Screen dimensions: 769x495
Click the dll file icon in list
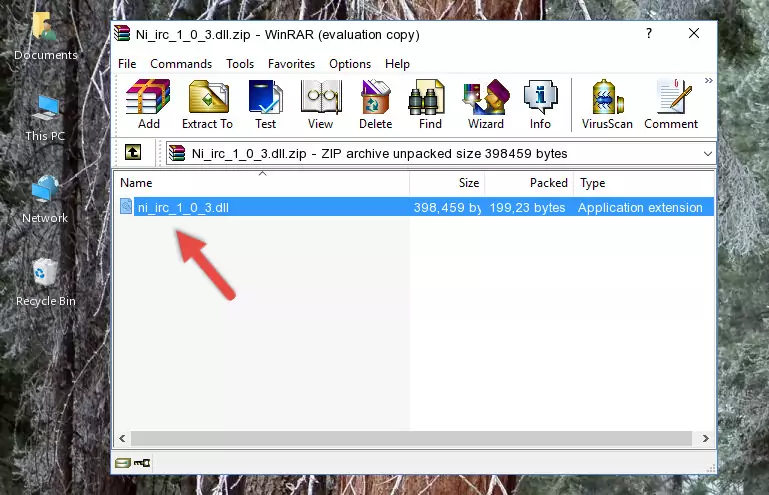tap(126, 207)
